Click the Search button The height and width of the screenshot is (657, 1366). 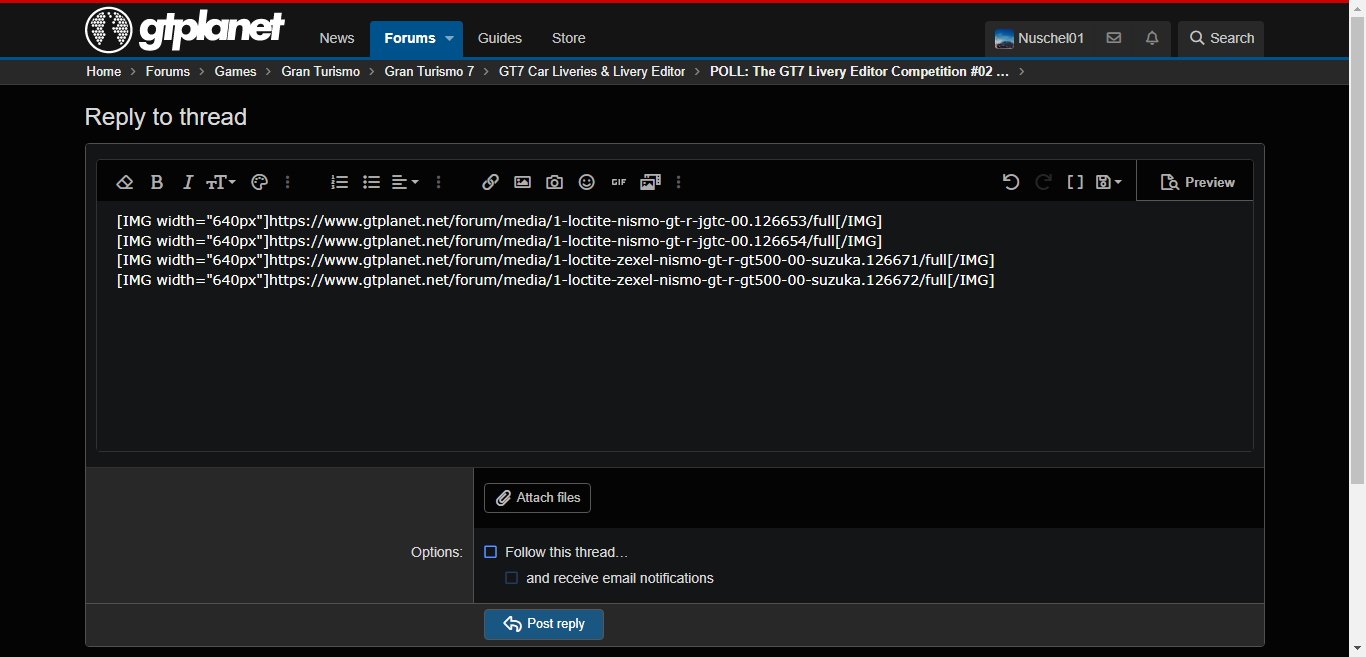click(1221, 38)
